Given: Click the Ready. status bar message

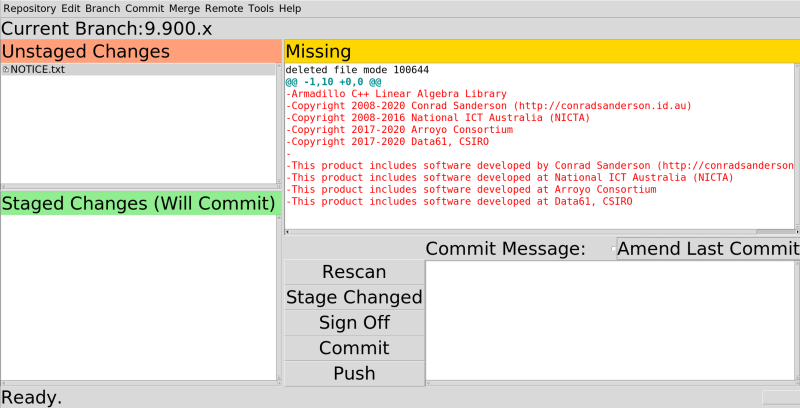Looking at the screenshot, I should coord(32,397).
